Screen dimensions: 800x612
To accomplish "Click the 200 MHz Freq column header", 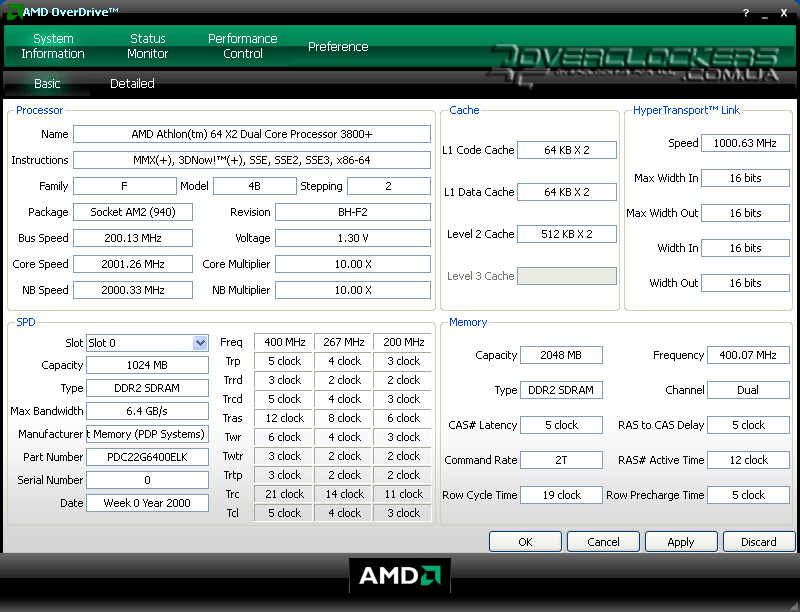I will (x=404, y=342).
